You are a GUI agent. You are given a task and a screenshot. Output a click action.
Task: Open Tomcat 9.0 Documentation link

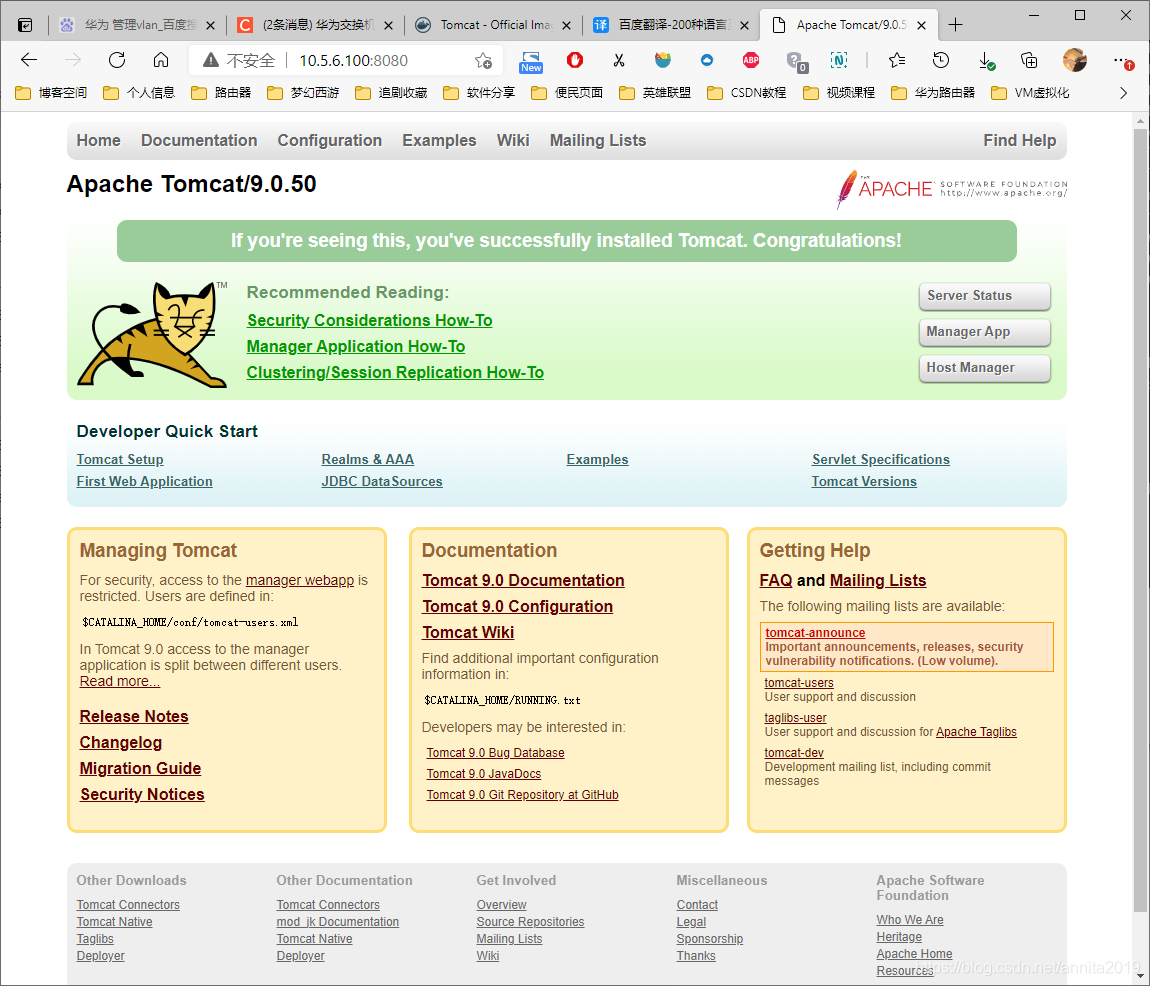(523, 580)
